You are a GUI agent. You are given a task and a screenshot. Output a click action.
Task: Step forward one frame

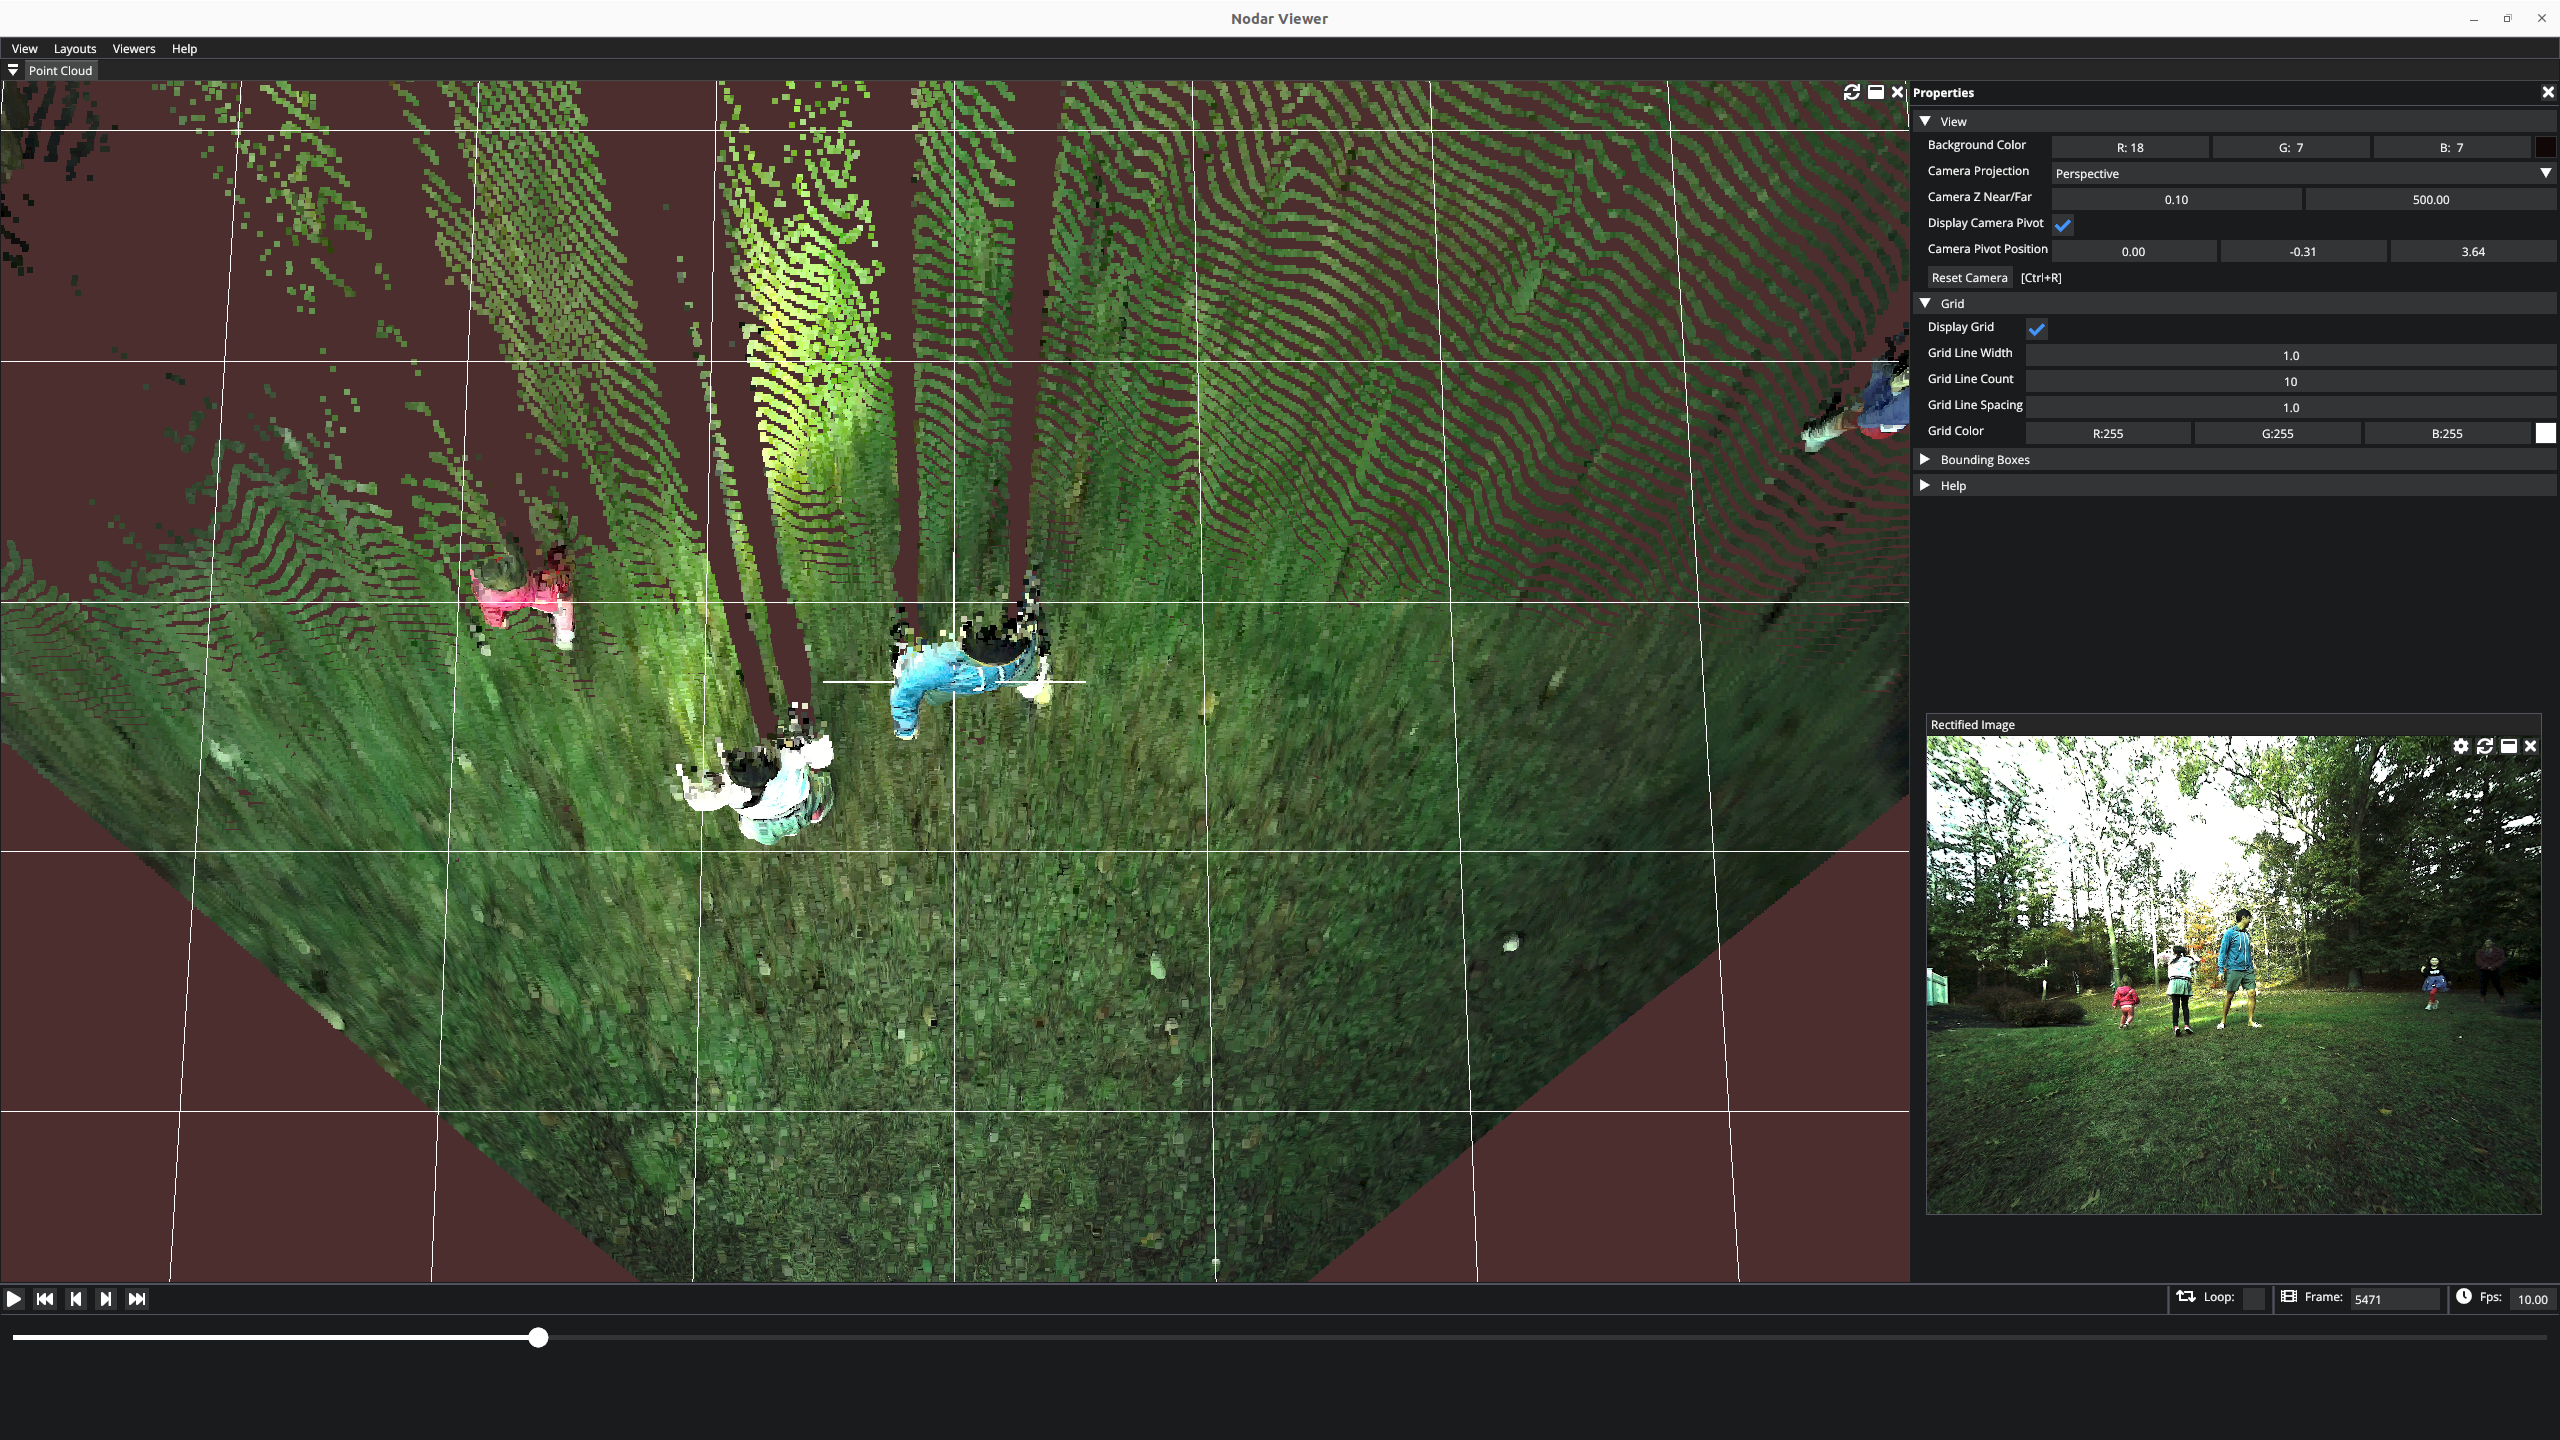[x=106, y=1298]
